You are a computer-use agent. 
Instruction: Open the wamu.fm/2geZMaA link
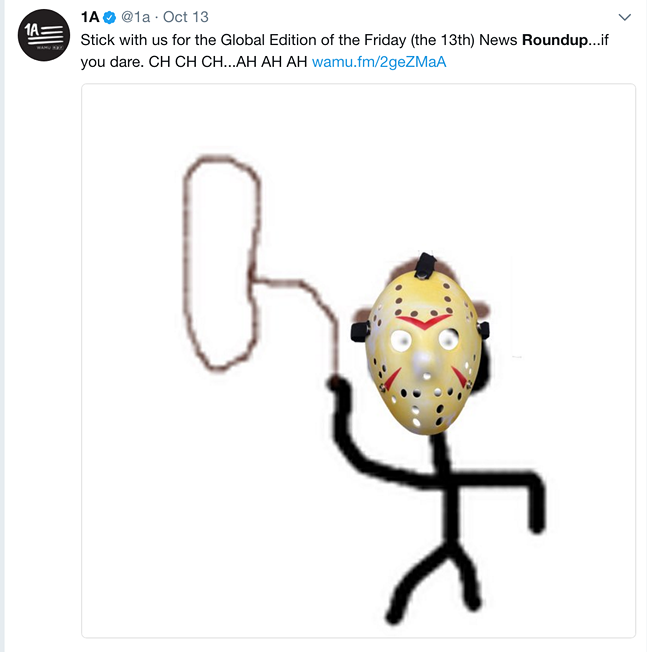tap(379, 62)
